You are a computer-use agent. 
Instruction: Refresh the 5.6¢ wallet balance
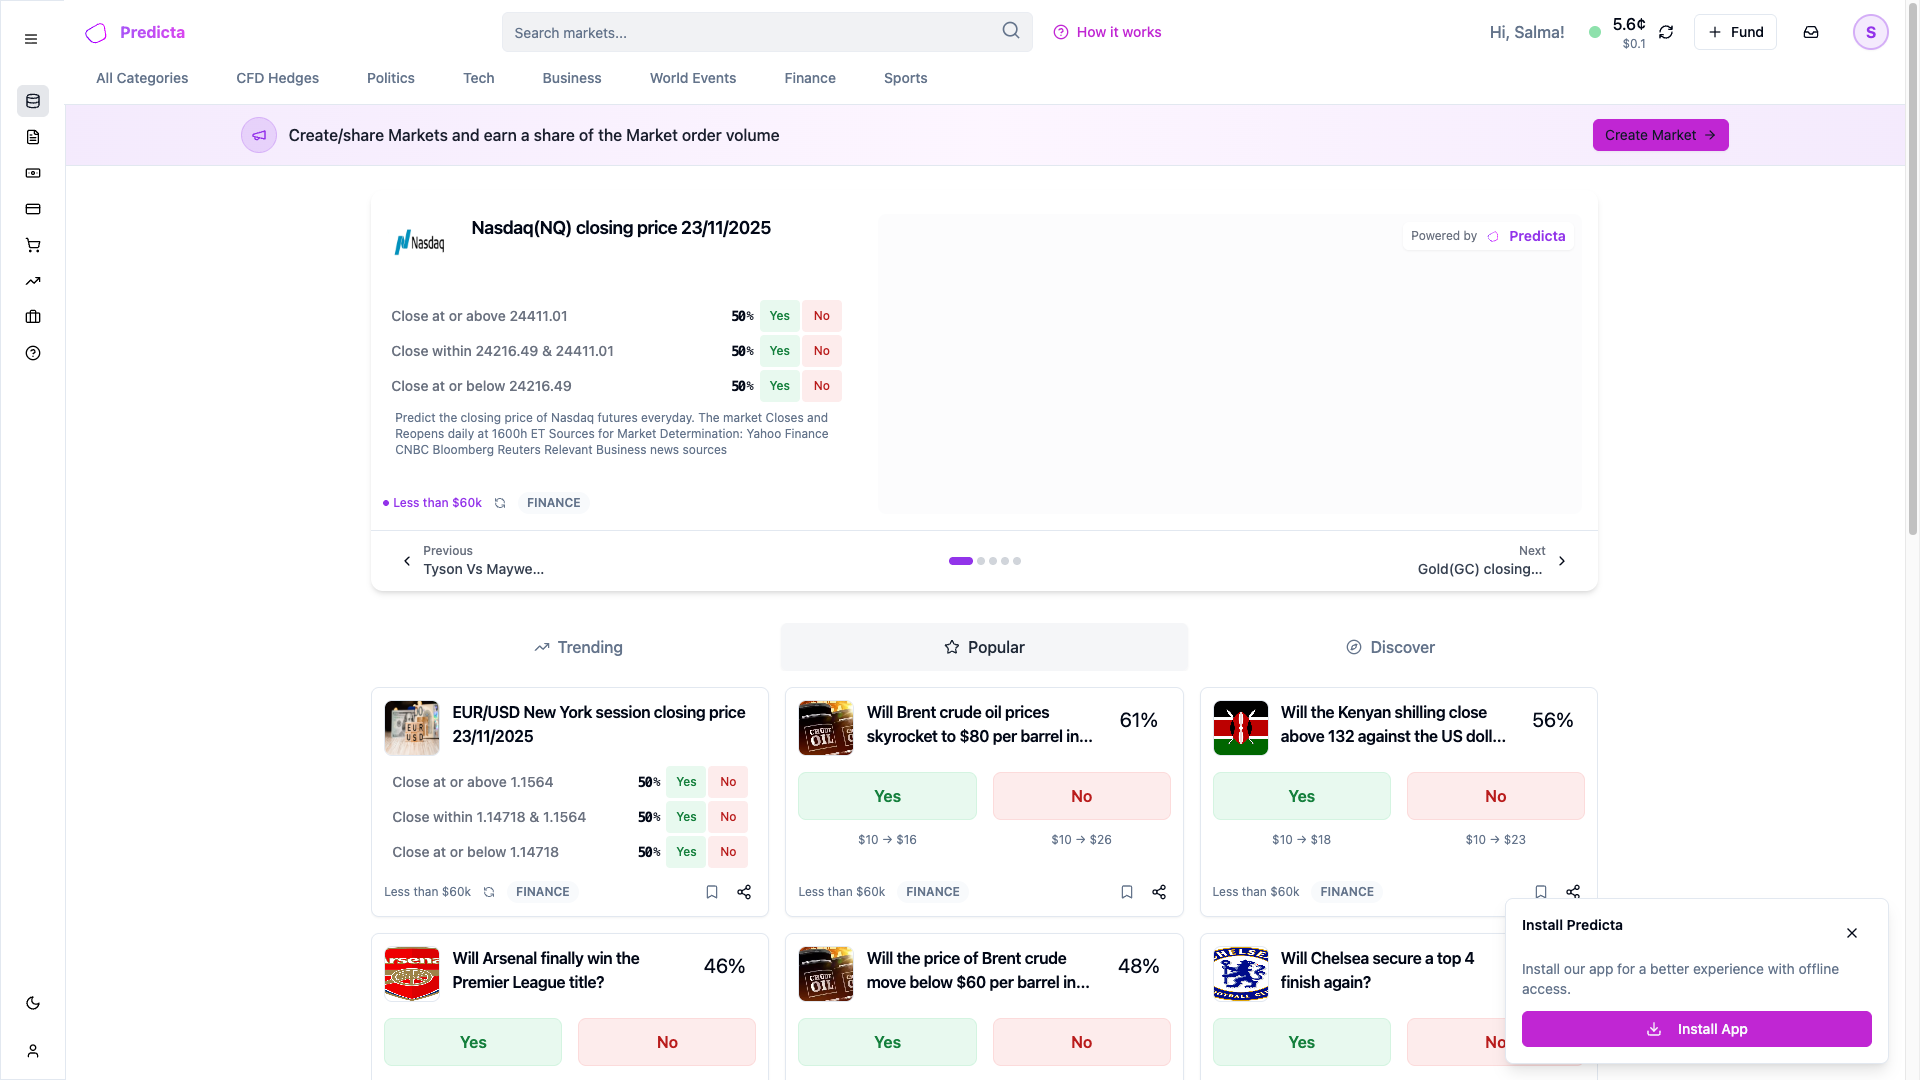coord(1666,32)
